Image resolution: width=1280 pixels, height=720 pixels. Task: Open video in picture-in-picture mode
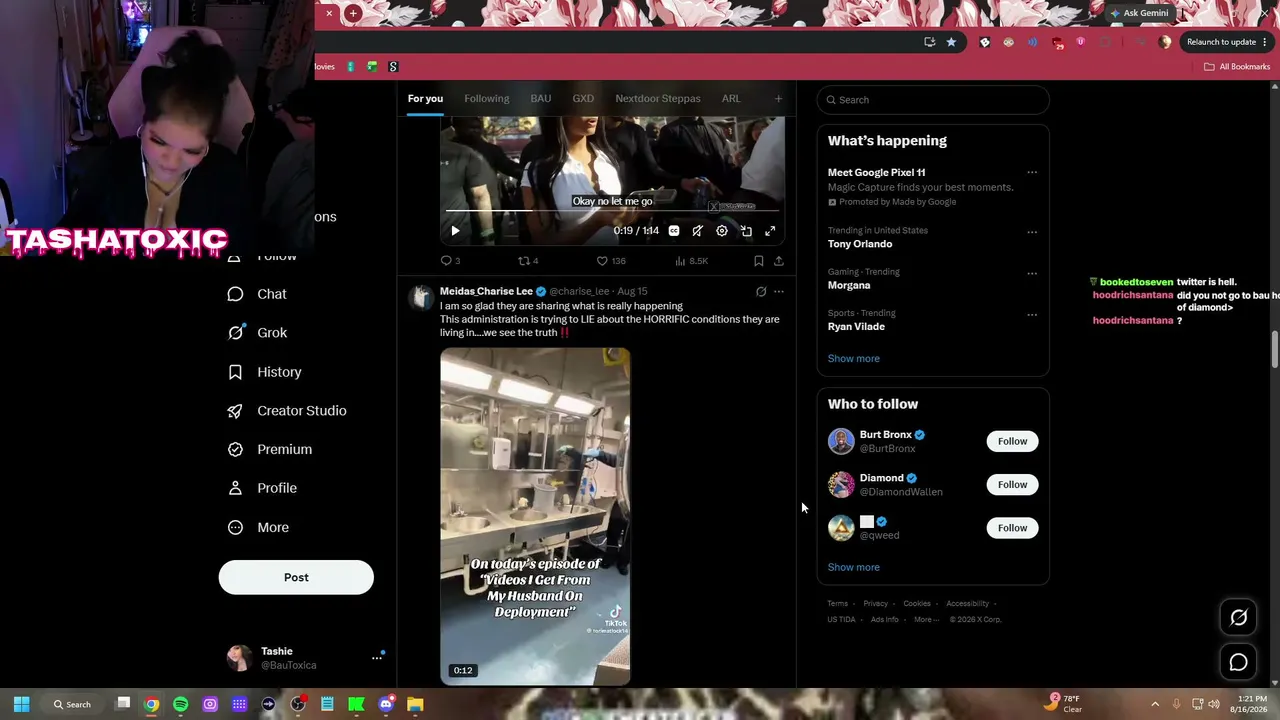[x=746, y=231]
